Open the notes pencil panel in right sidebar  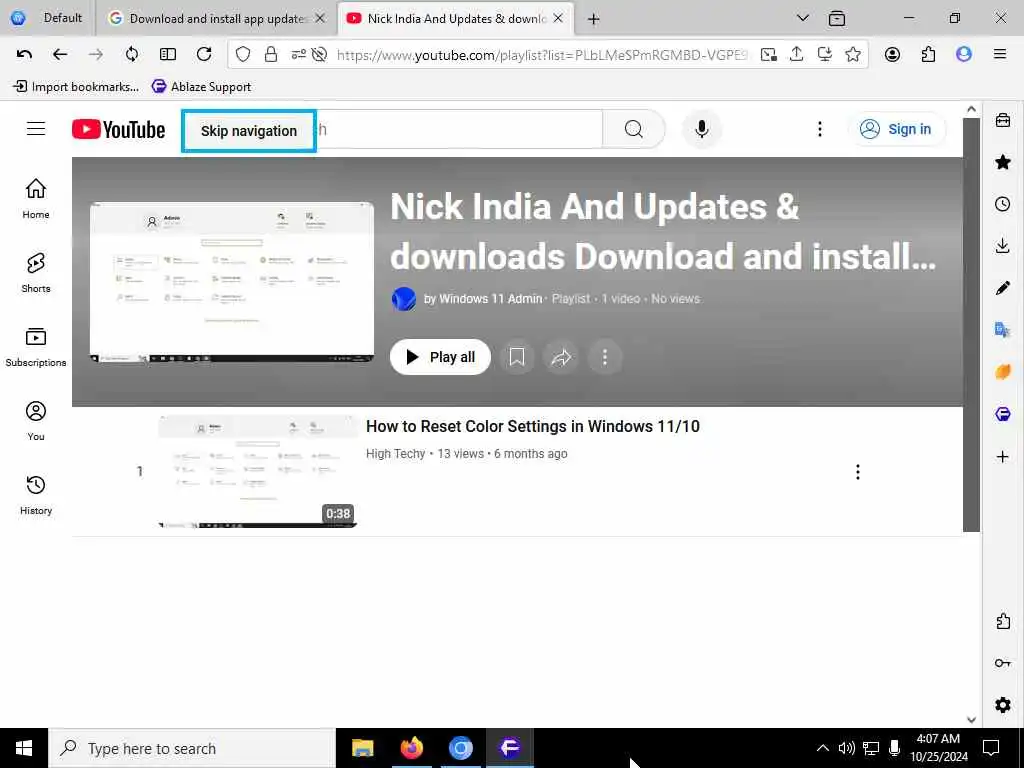coord(1002,288)
